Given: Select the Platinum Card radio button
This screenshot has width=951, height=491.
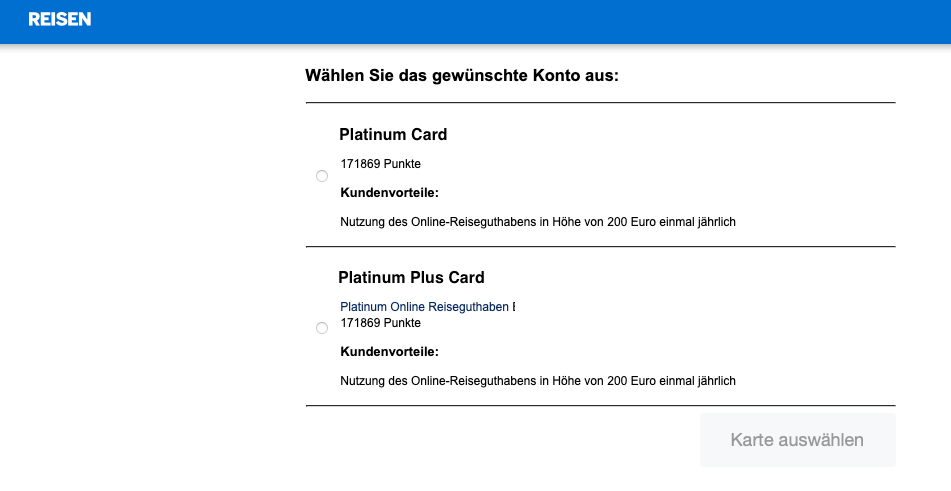Looking at the screenshot, I should pyautogui.click(x=322, y=176).
